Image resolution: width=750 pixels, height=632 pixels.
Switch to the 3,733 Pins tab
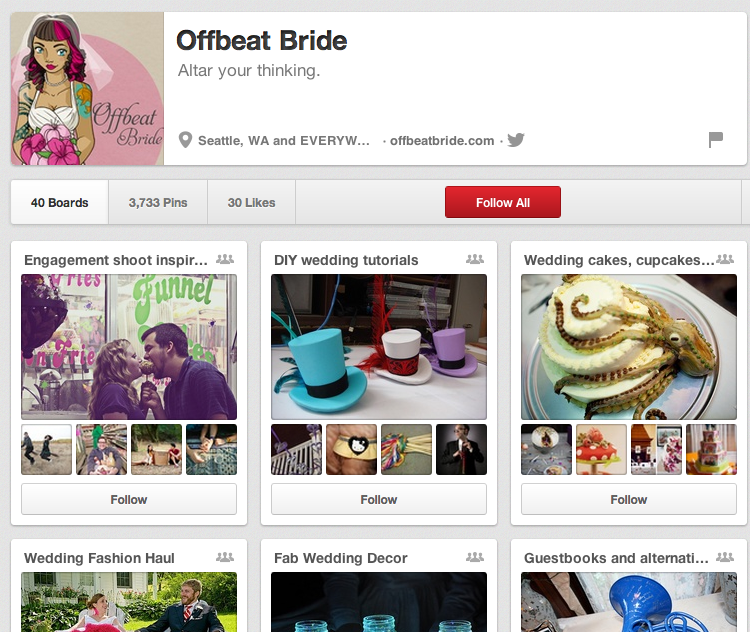click(x=158, y=202)
